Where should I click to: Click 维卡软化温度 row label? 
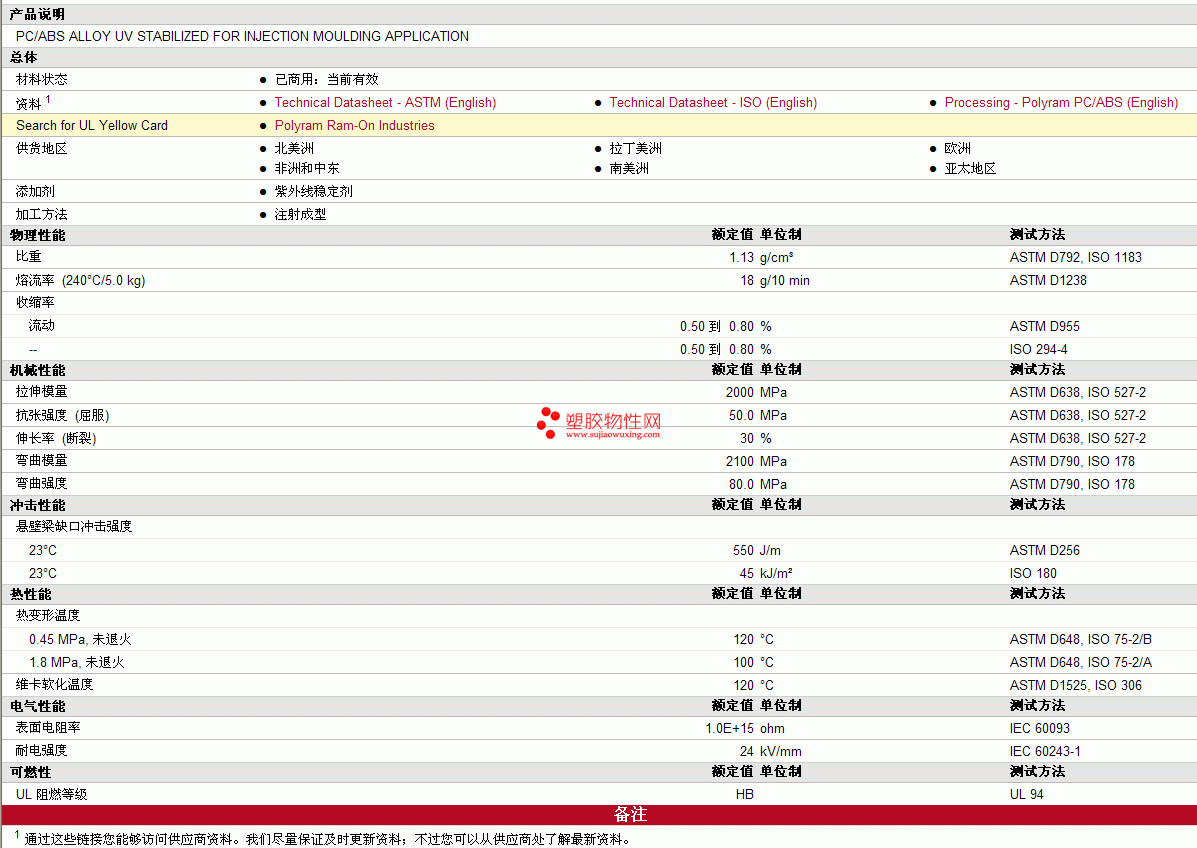[x=54, y=684]
